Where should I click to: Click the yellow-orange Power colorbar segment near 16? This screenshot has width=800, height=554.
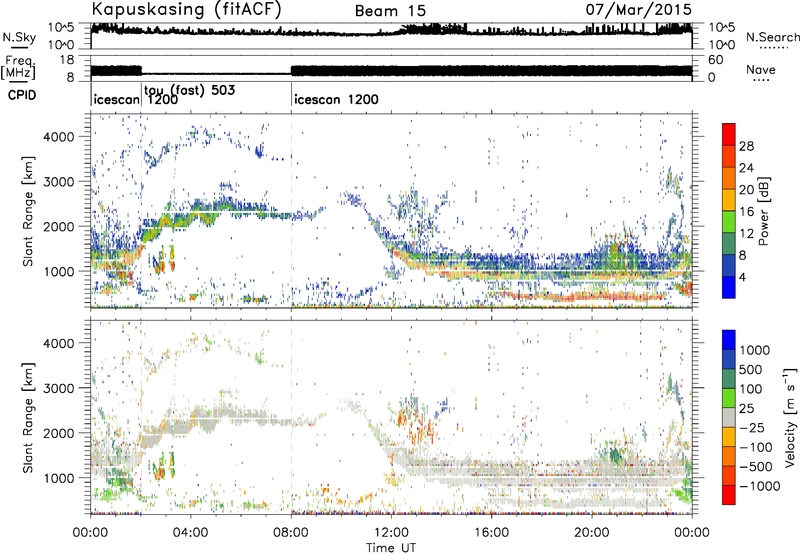[x=729, y=200]
